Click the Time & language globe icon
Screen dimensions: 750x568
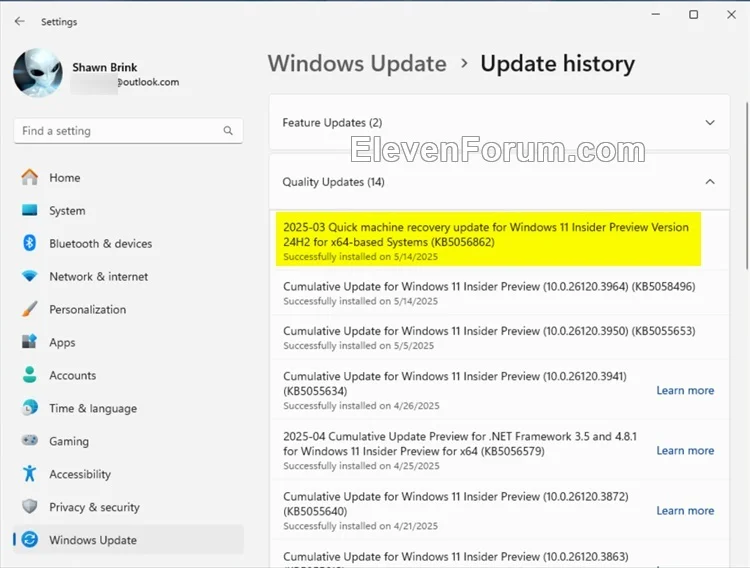coord(30,408)
